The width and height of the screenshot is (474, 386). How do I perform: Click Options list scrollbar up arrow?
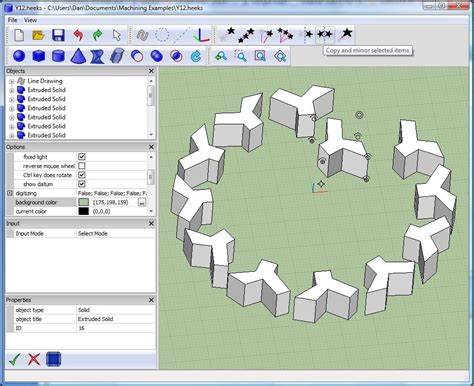tap(151, 156)
